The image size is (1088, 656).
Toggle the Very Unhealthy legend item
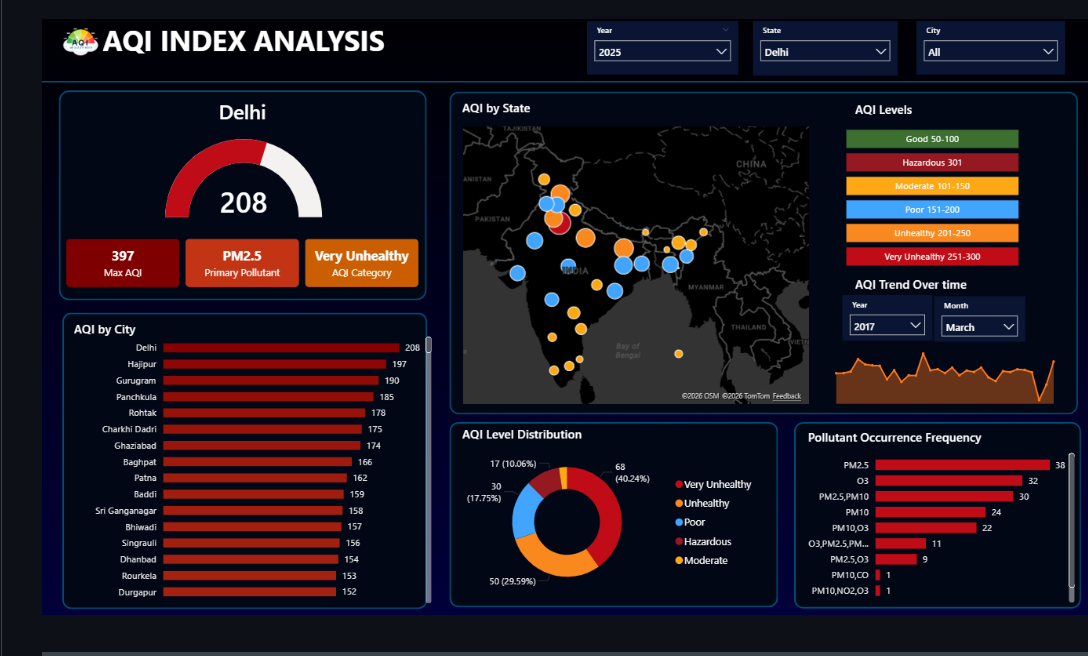click(713, 485)
